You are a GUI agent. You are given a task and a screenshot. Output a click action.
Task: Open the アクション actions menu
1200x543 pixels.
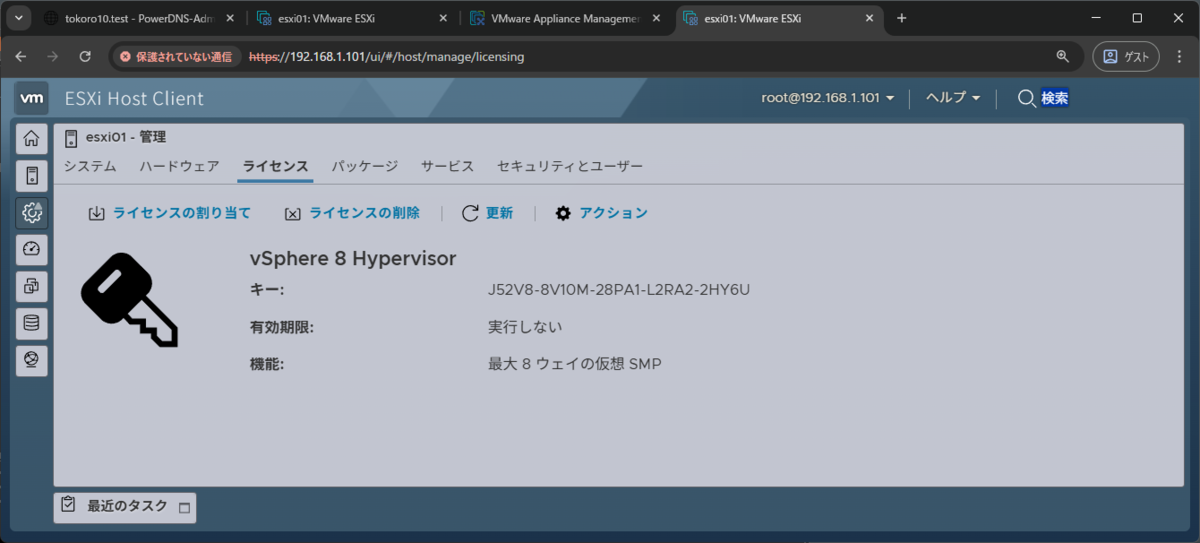click(x=601, y=213)
